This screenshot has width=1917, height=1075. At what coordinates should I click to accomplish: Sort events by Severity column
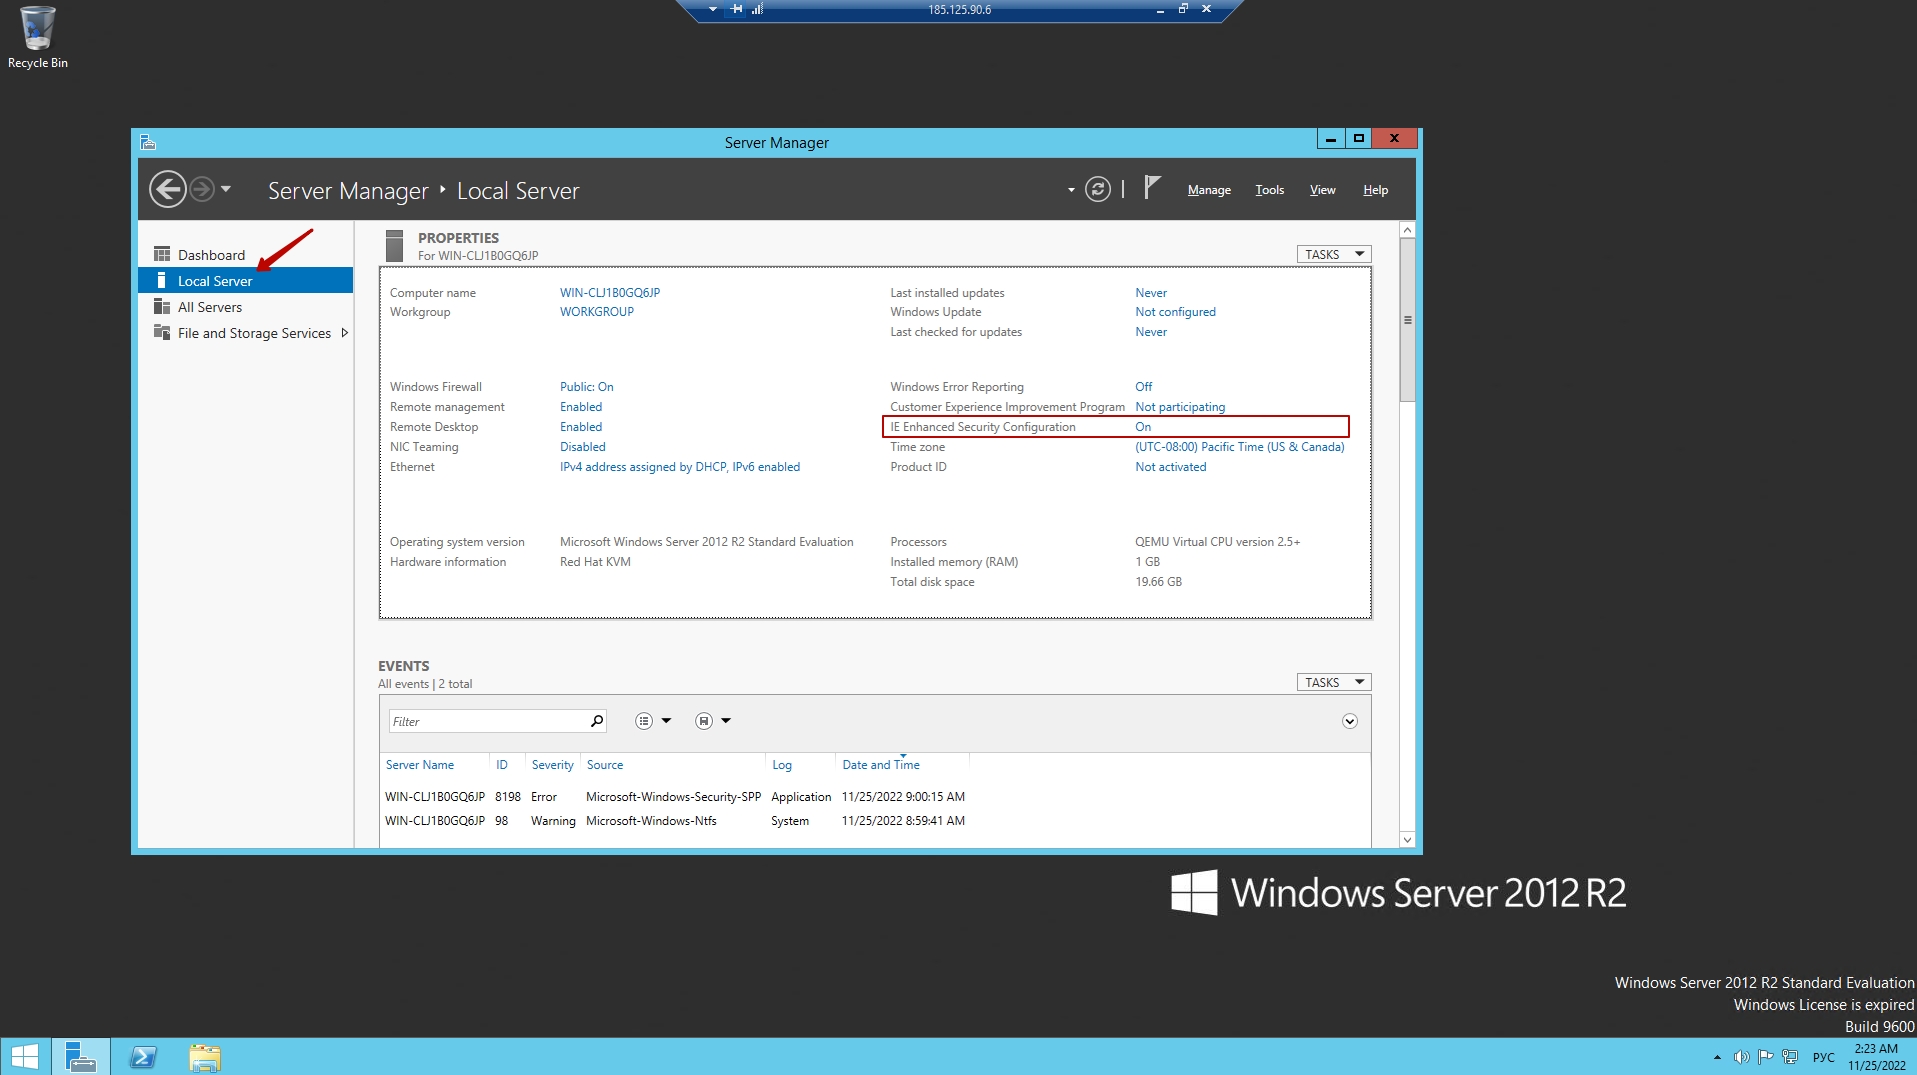point(553,765)
